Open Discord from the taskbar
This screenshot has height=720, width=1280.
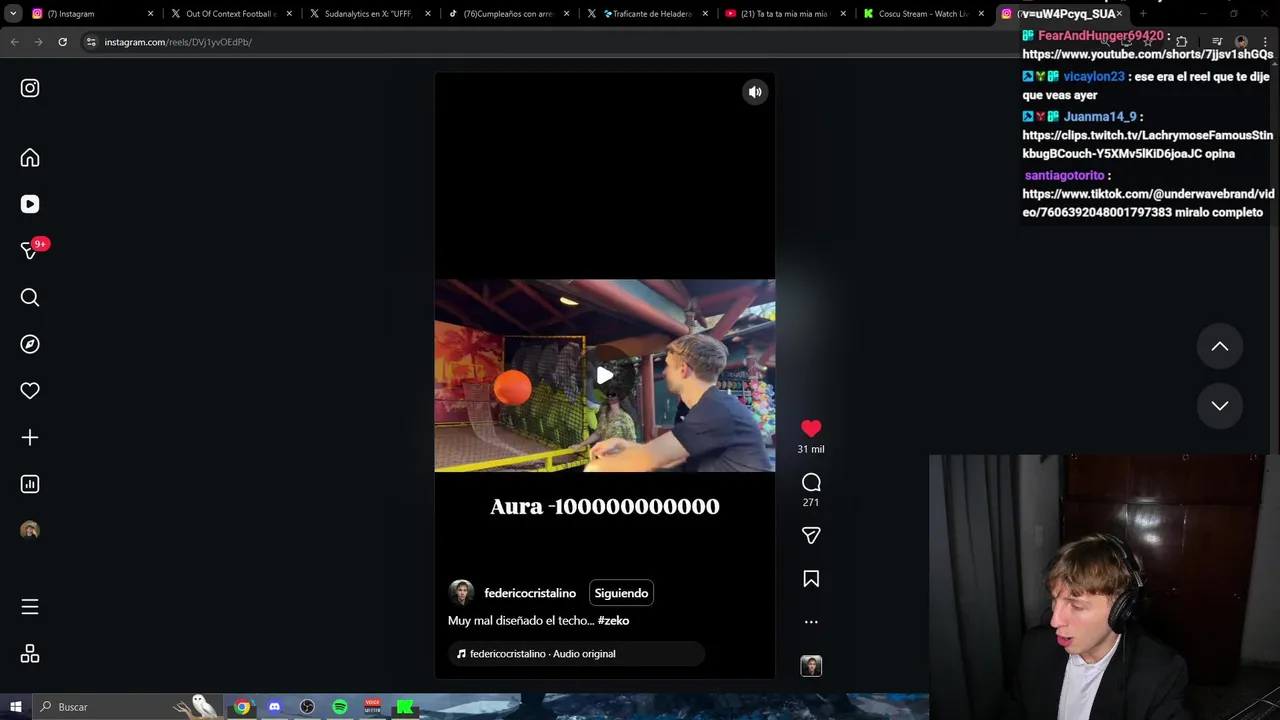tap(275, 707)
